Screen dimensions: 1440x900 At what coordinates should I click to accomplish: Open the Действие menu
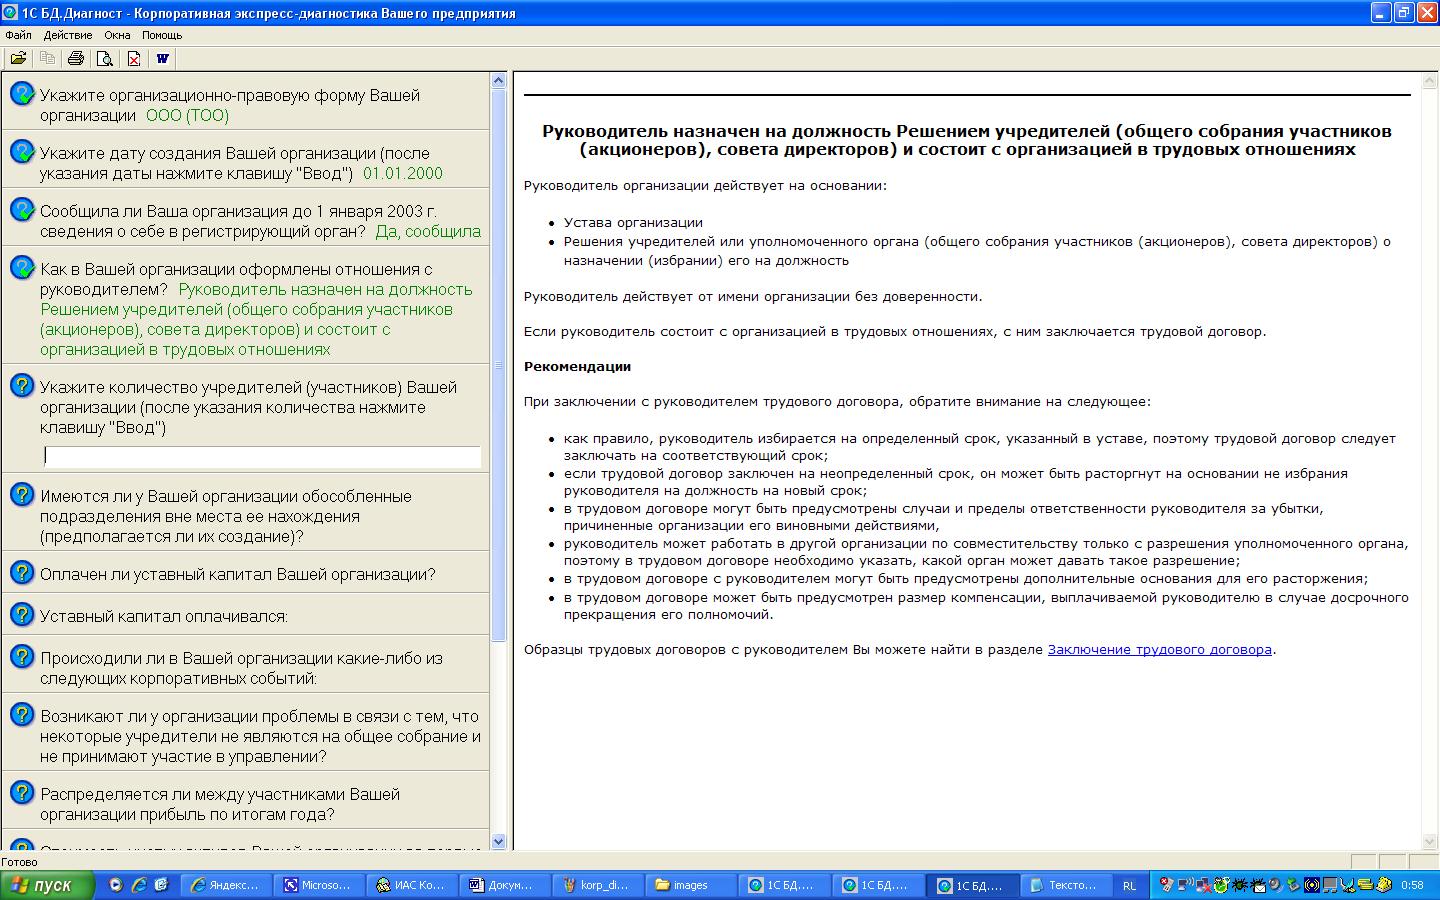pos(68,35)
